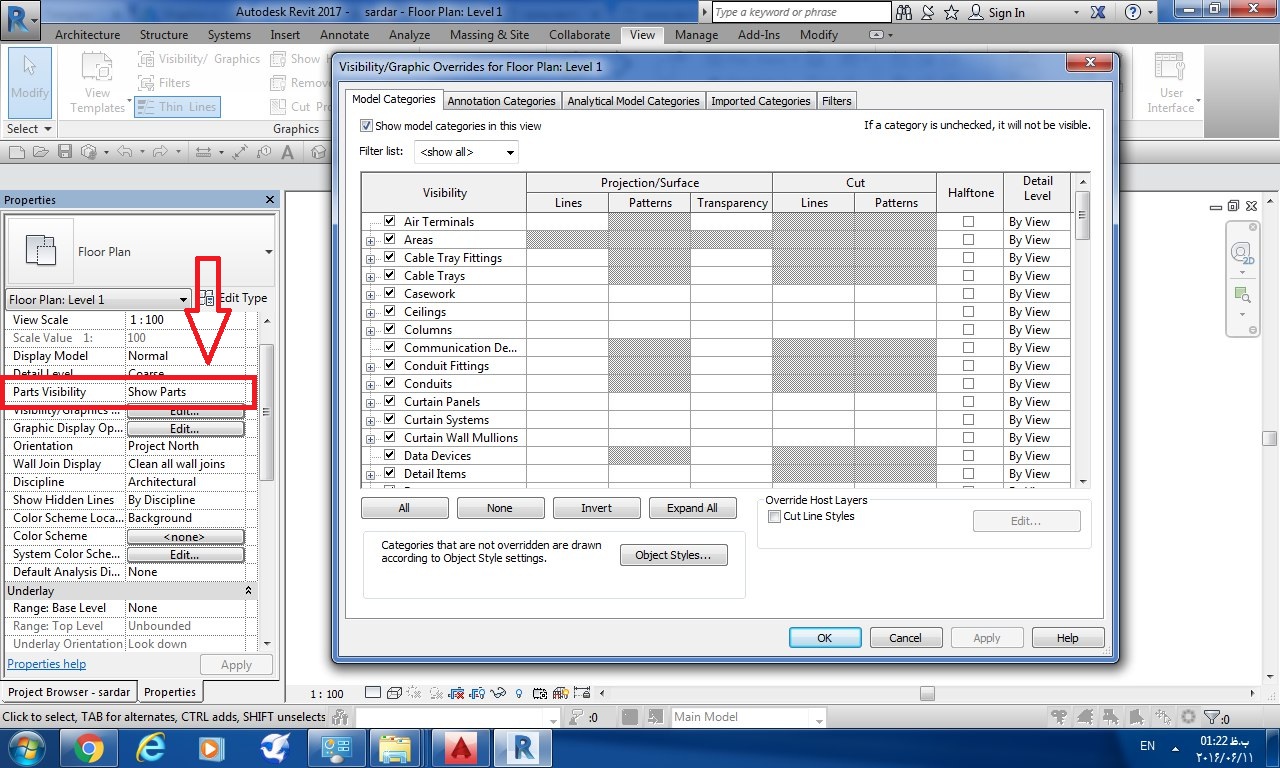1280x768 pixels.
Task: Toggle 'Show model categories in this view' checkbox
Action: [x=366, y=126]
